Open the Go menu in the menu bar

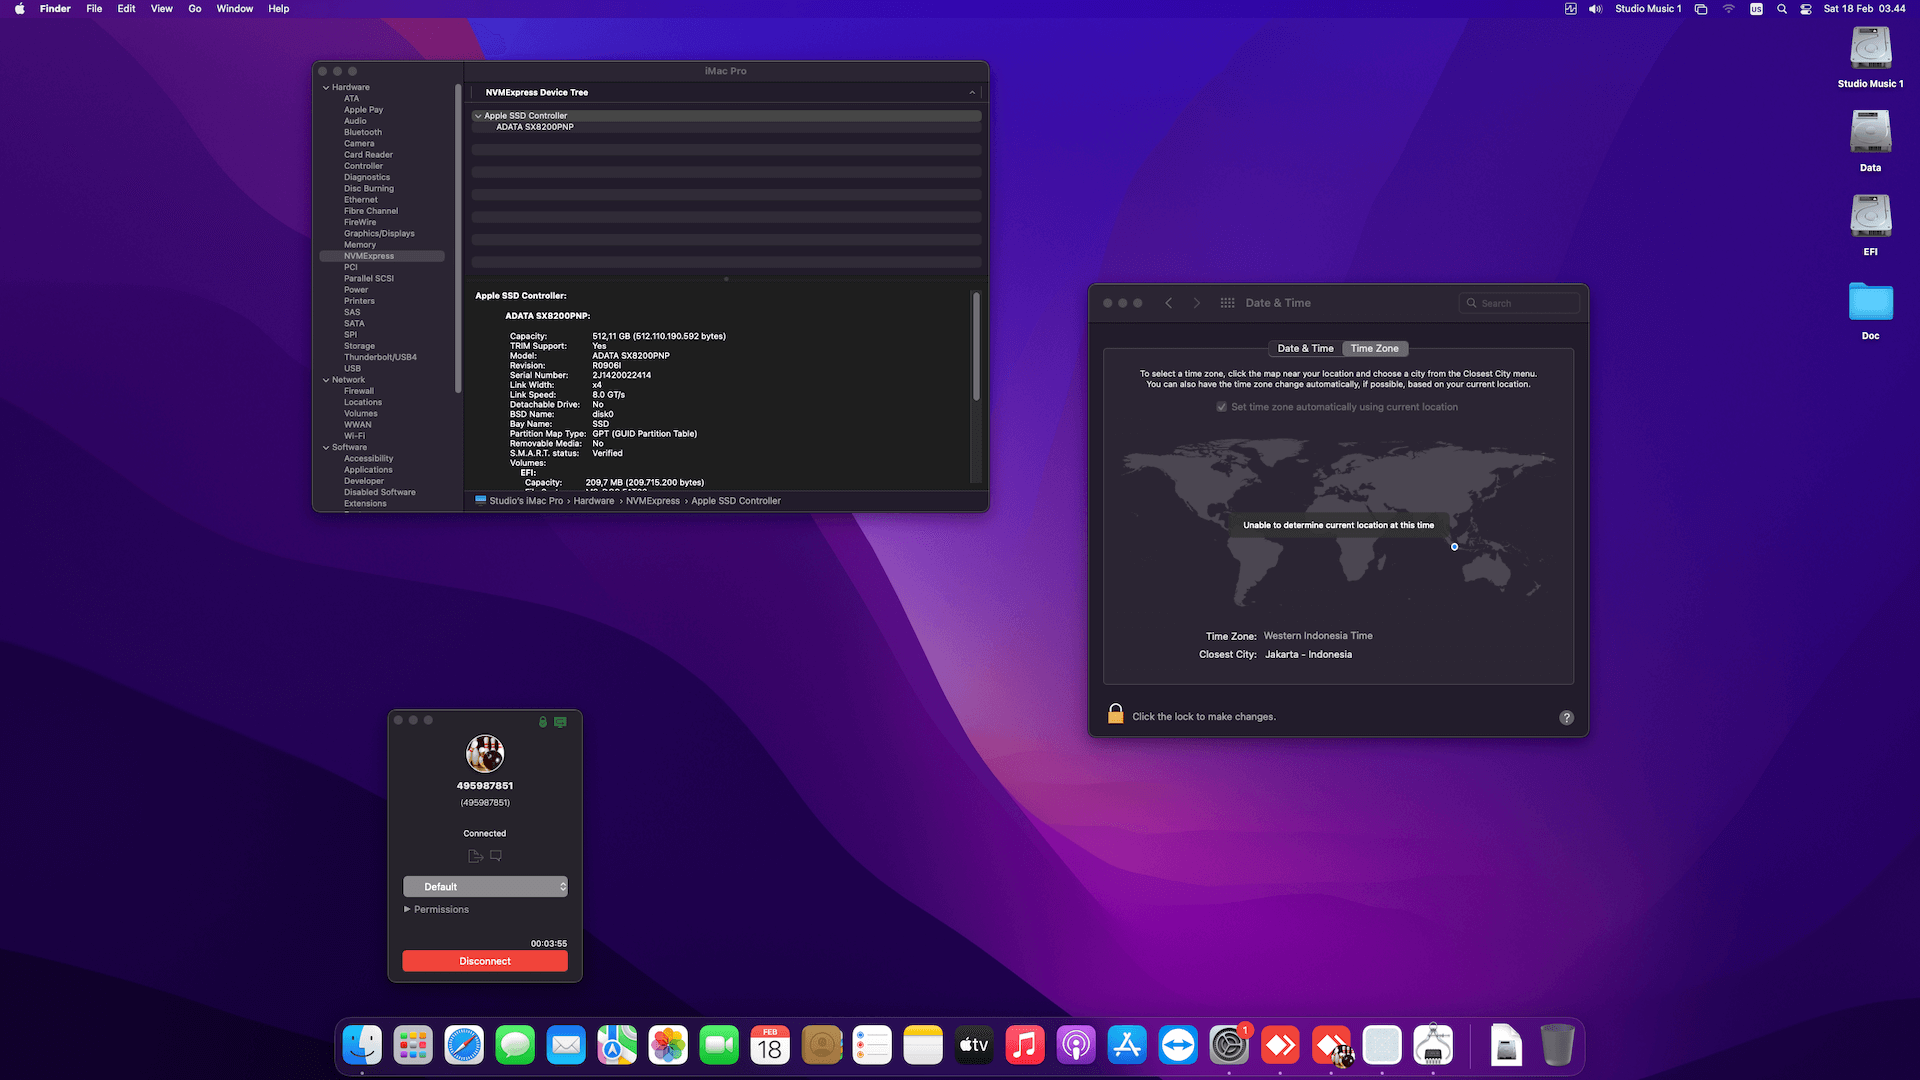(195, 9)
